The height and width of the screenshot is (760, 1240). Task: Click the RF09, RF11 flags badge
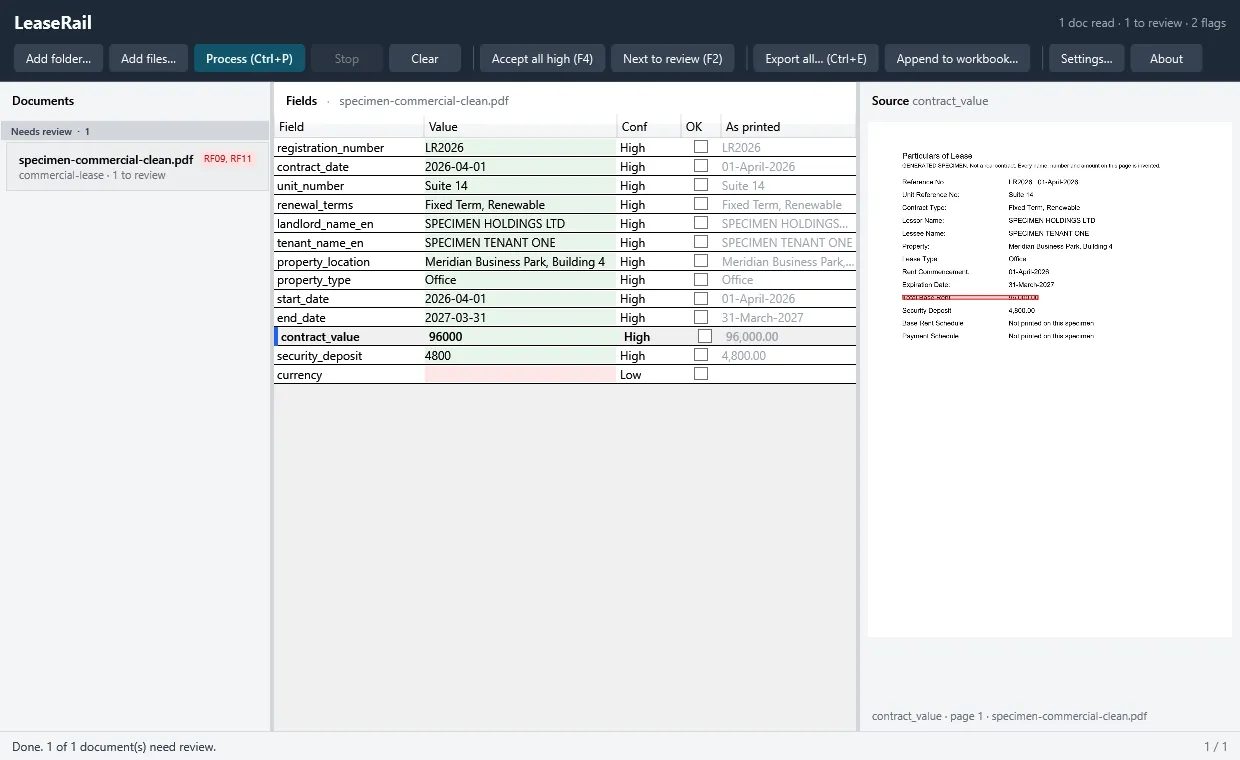(228, 159)
